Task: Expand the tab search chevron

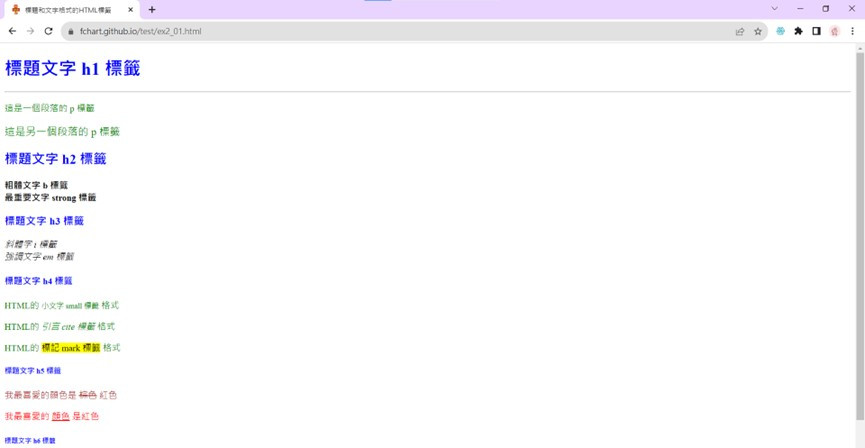Action: pos(775,9)
